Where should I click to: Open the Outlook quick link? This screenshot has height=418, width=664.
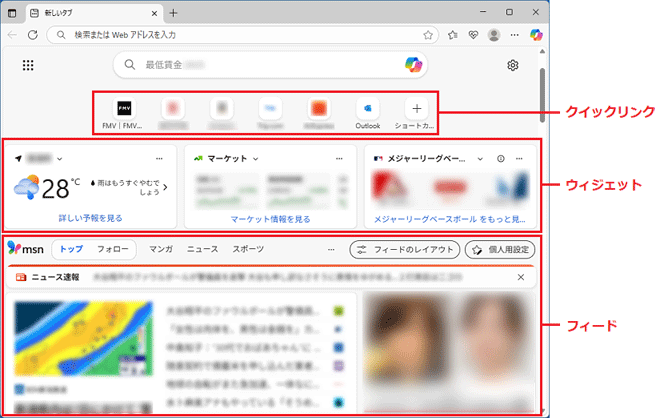coord(368,113)
